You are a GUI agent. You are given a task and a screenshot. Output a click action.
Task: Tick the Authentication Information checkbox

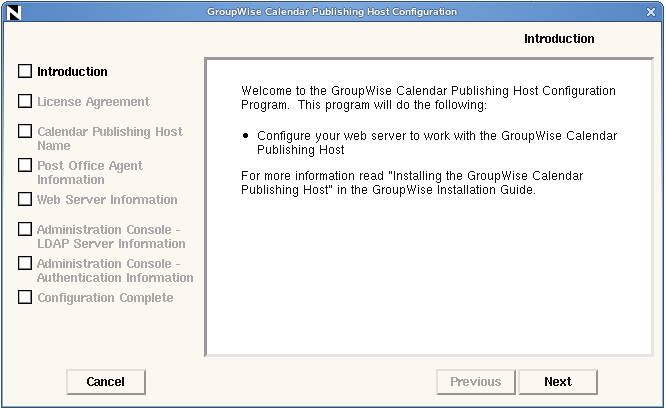(25, 263)
